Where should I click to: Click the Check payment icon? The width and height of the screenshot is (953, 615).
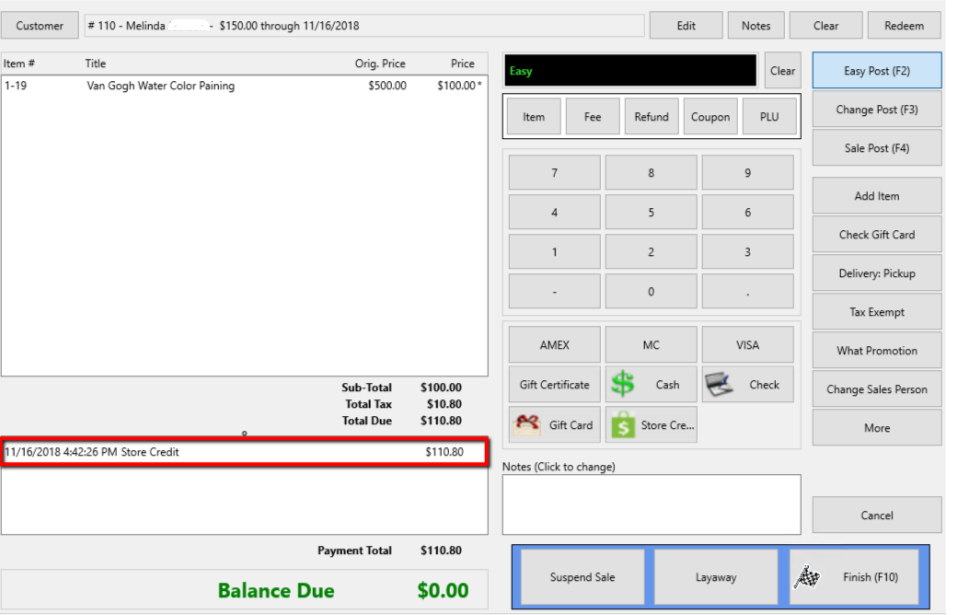719,384
